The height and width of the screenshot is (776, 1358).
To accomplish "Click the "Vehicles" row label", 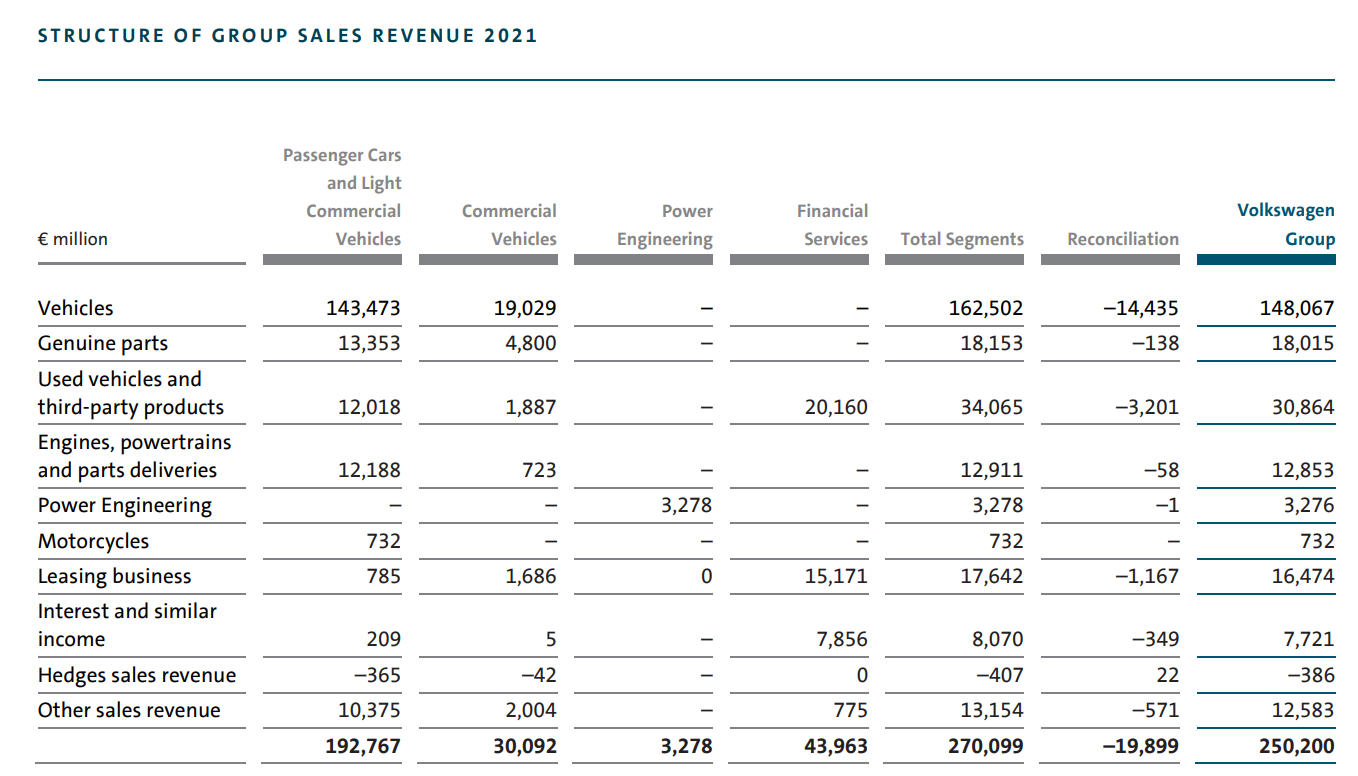I will click(x=76, y=308).
